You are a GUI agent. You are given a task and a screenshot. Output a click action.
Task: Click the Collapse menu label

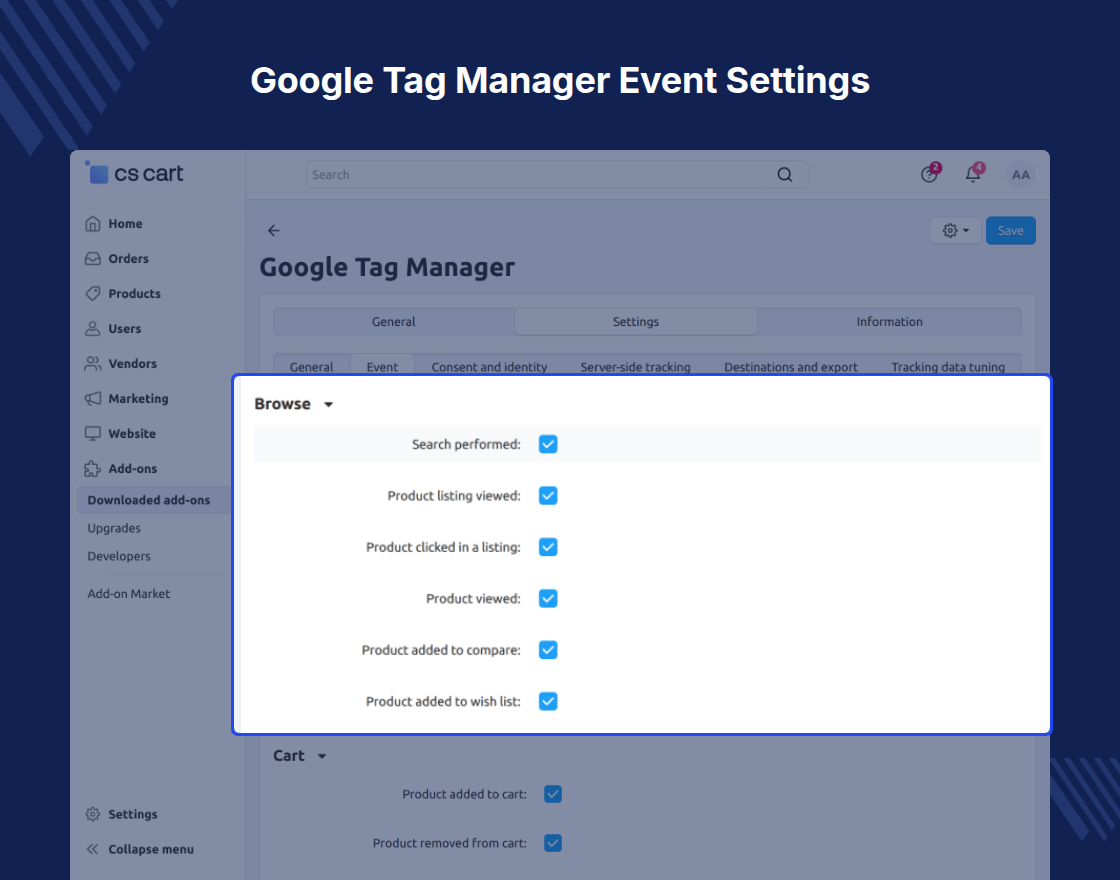click(151, 849)
